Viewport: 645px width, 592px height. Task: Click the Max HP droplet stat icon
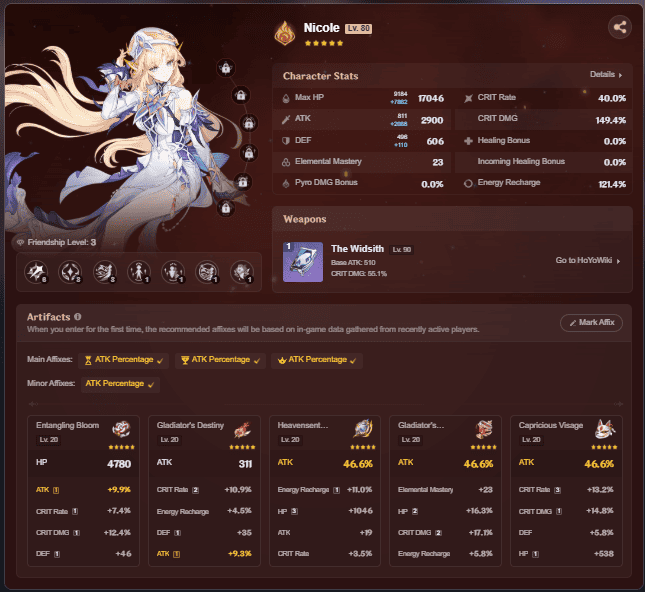pyautogui.click(x=286, y=98)
